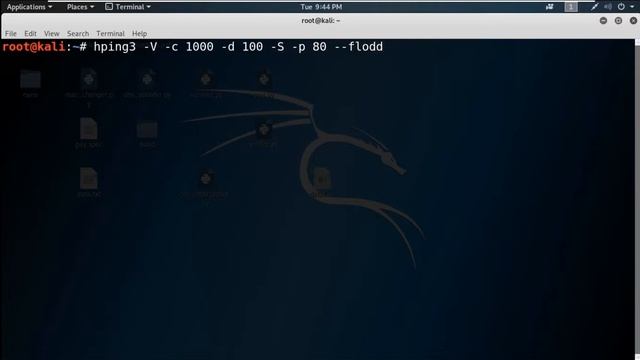Open the Edit menu

point(30,33)
